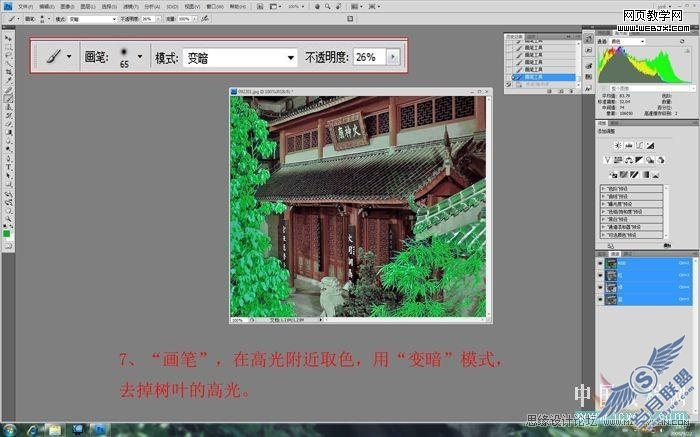700x437 pixels.
Task: Open the histogram 通道 channel dropdown
Action: [x=628, y=42]
